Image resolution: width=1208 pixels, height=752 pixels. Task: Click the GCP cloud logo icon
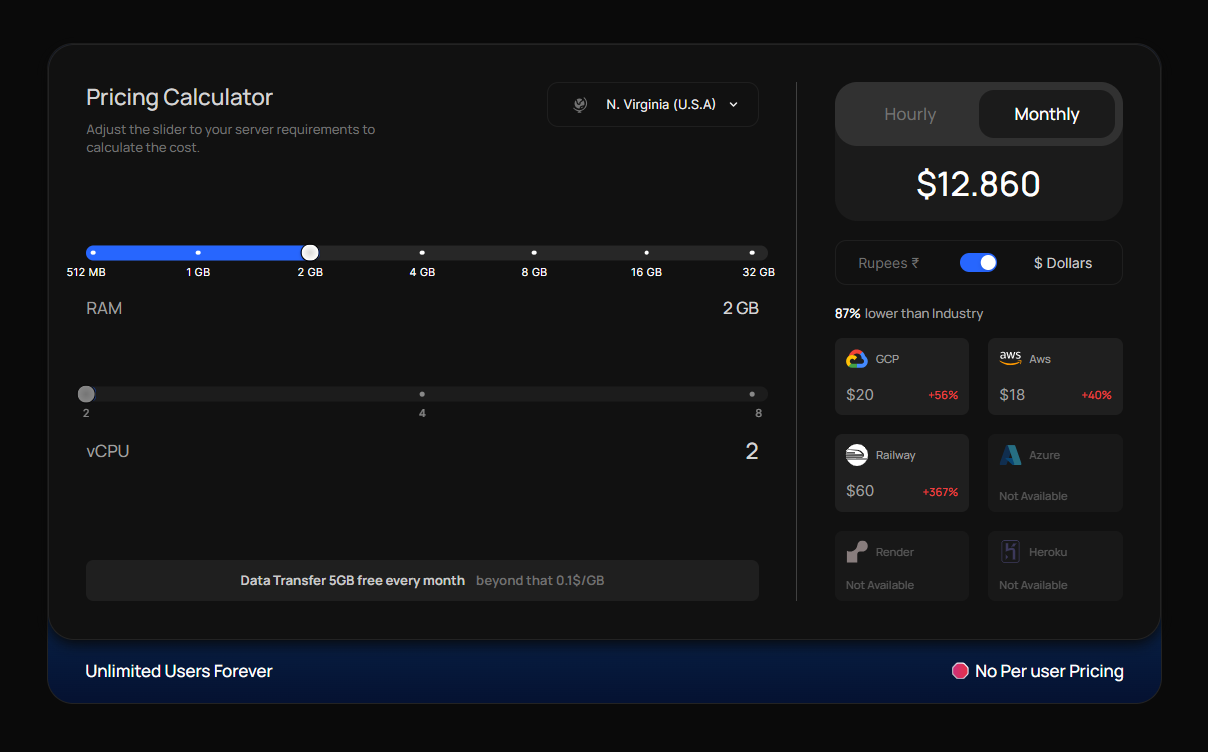(x=856, y=359)
